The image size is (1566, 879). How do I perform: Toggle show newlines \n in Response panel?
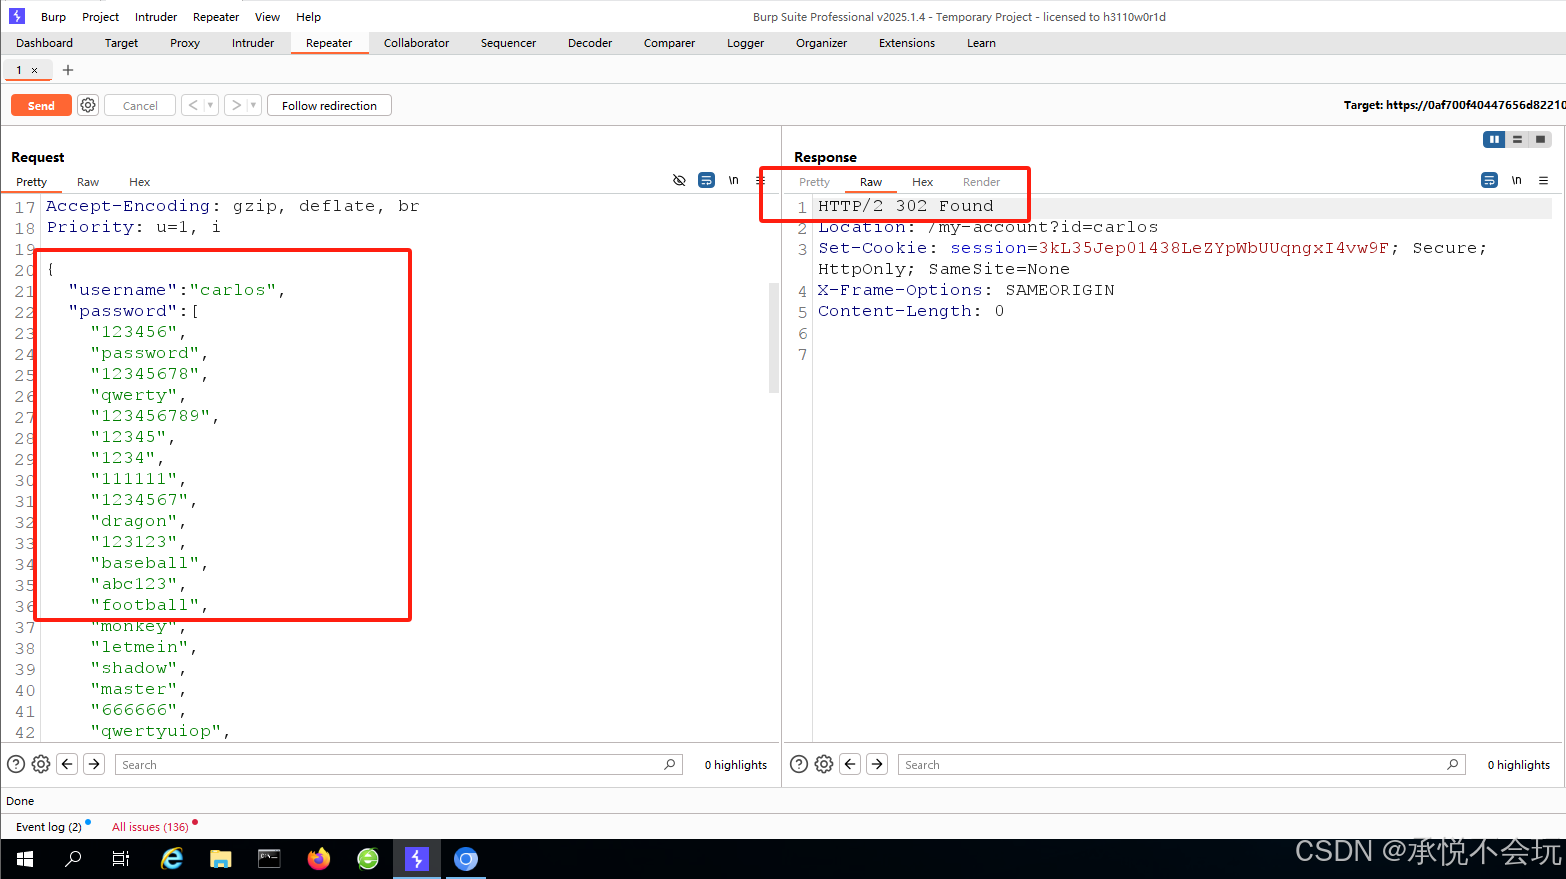(1516, 180)
